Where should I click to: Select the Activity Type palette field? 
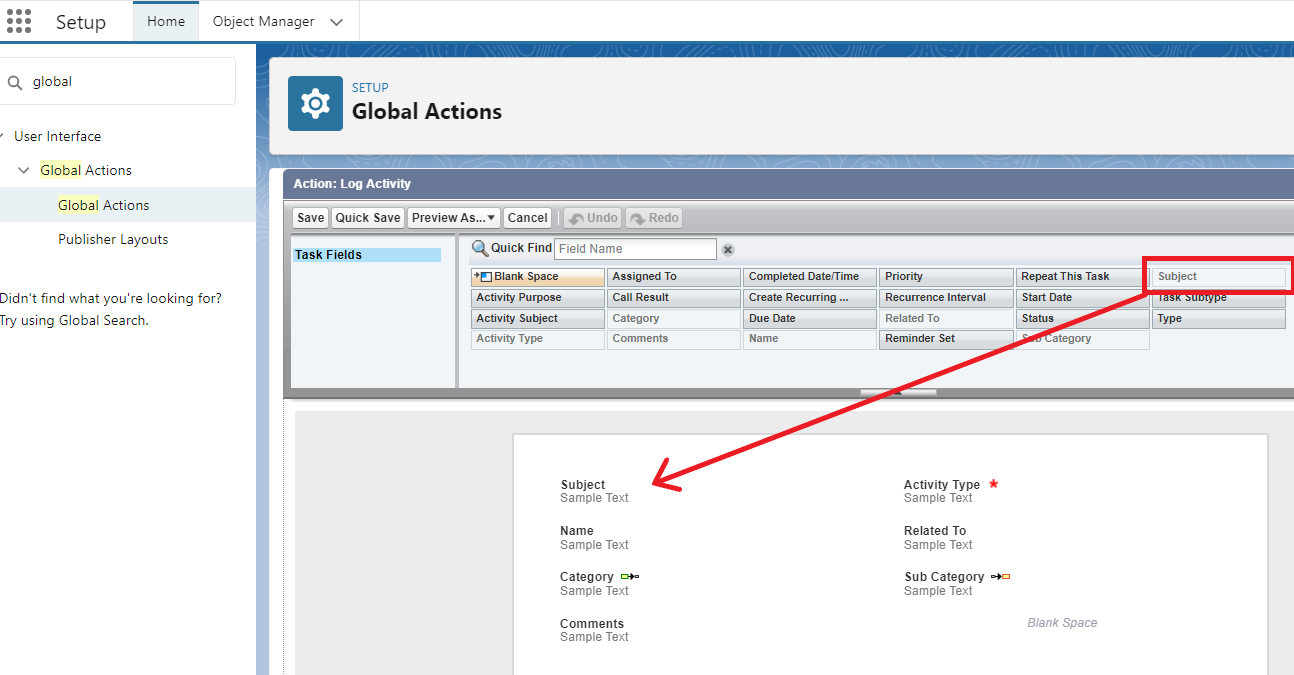pos(538,339)
